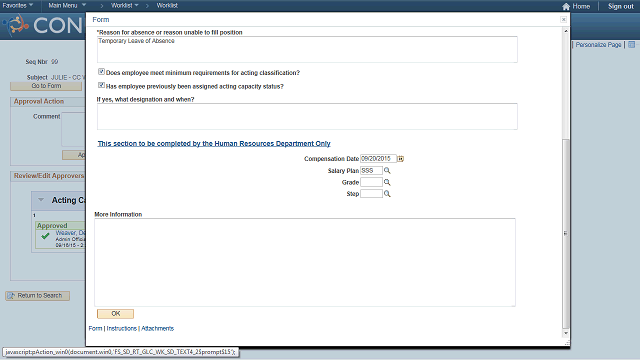
Task: Close the Form dialog with X
Action: click(563, 20)
